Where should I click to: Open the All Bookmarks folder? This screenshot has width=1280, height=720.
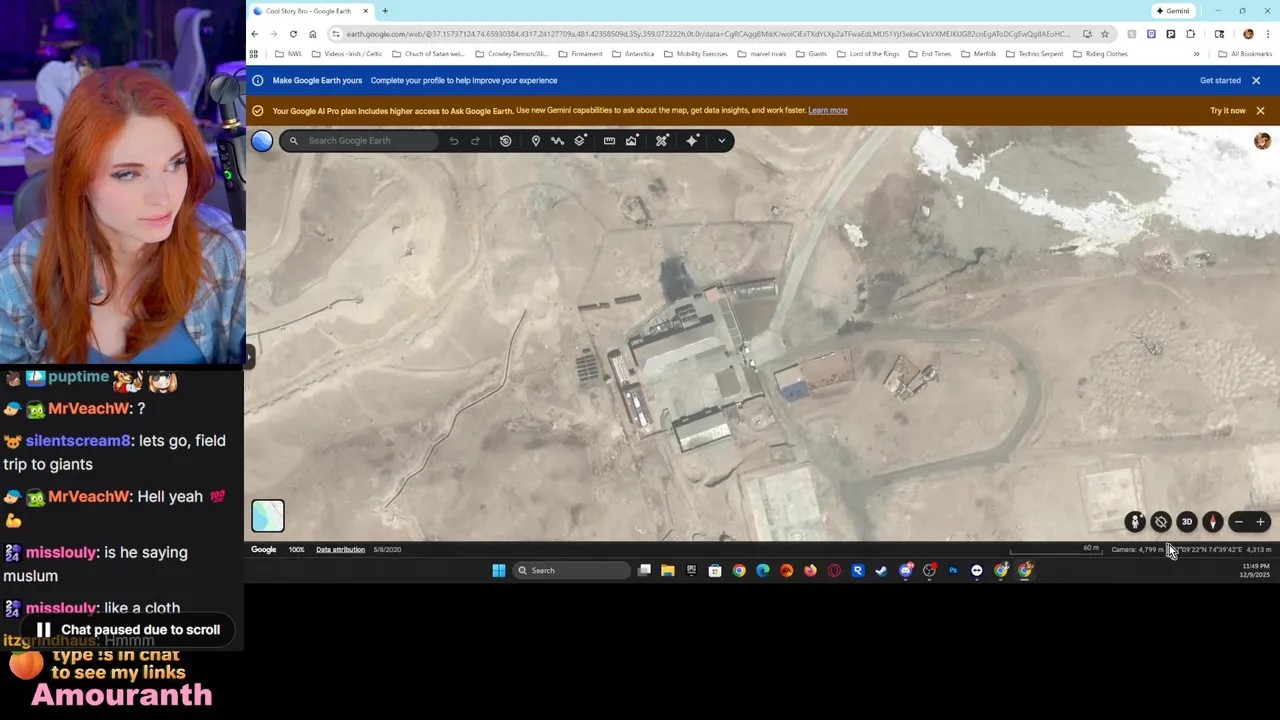click(x=1245, y=54)
